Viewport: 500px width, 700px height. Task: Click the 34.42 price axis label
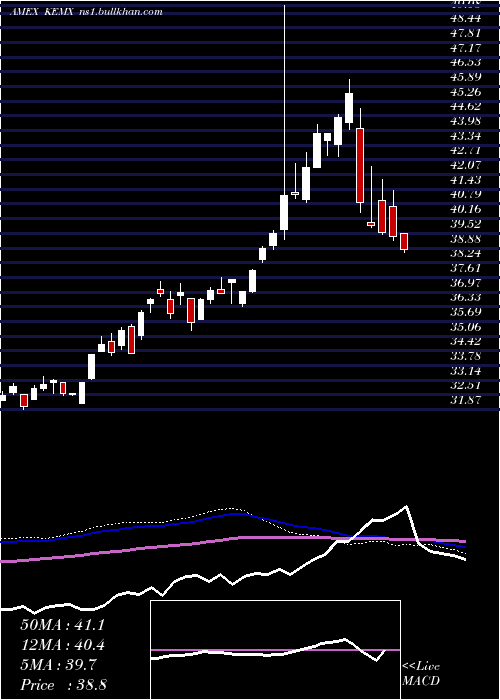pyautogui.click(x=466, y=342)
